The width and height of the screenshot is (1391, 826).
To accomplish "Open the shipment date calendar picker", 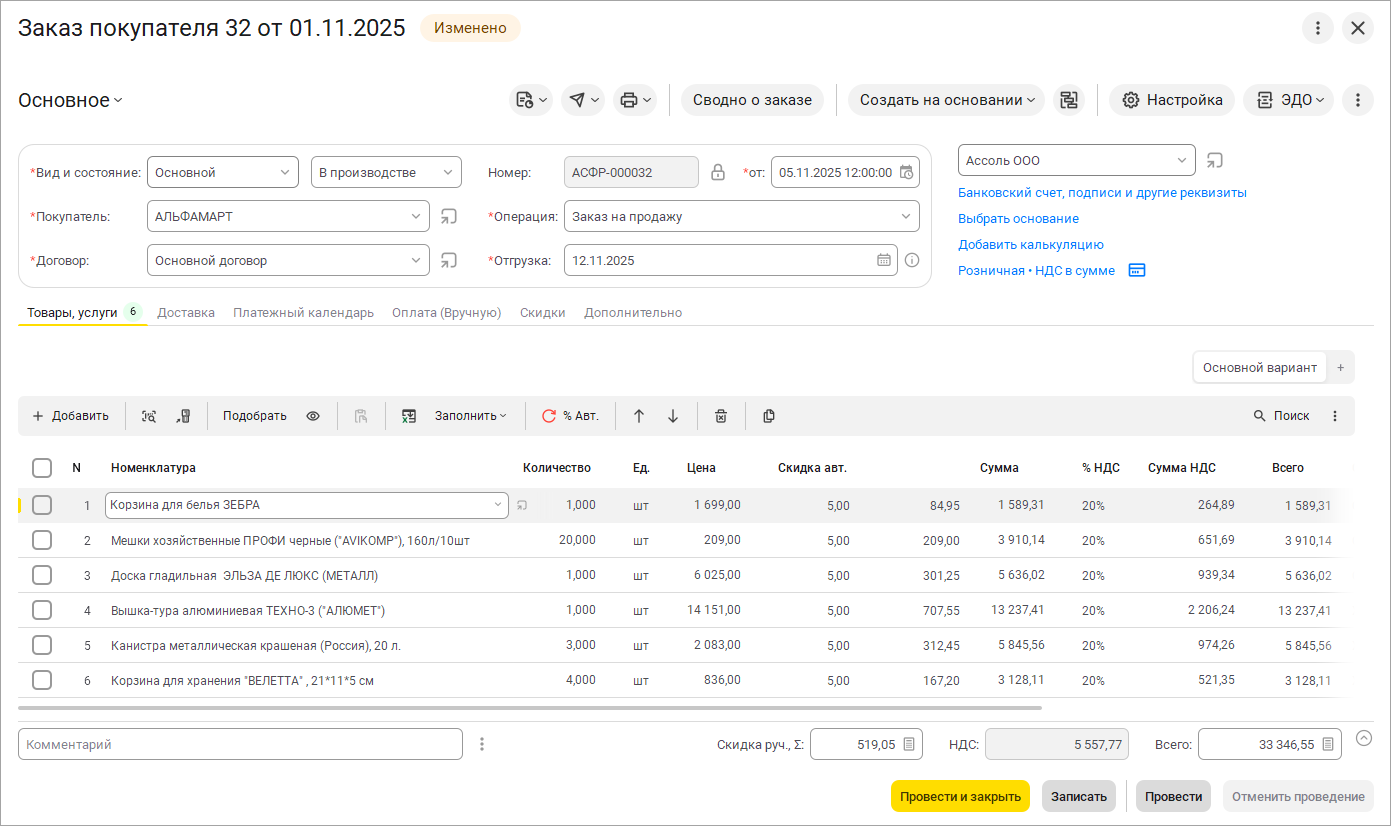I will click(883, 260).
